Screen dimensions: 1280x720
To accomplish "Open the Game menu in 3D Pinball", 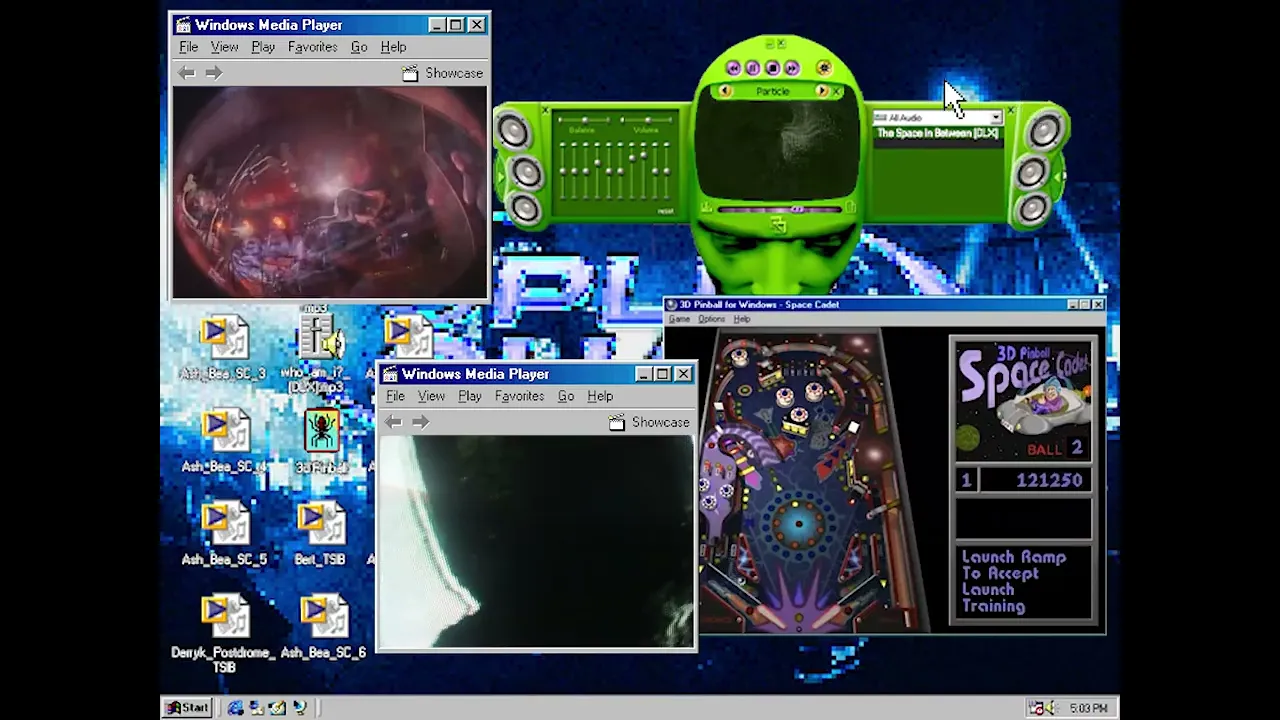I will [x=679, y=319].
